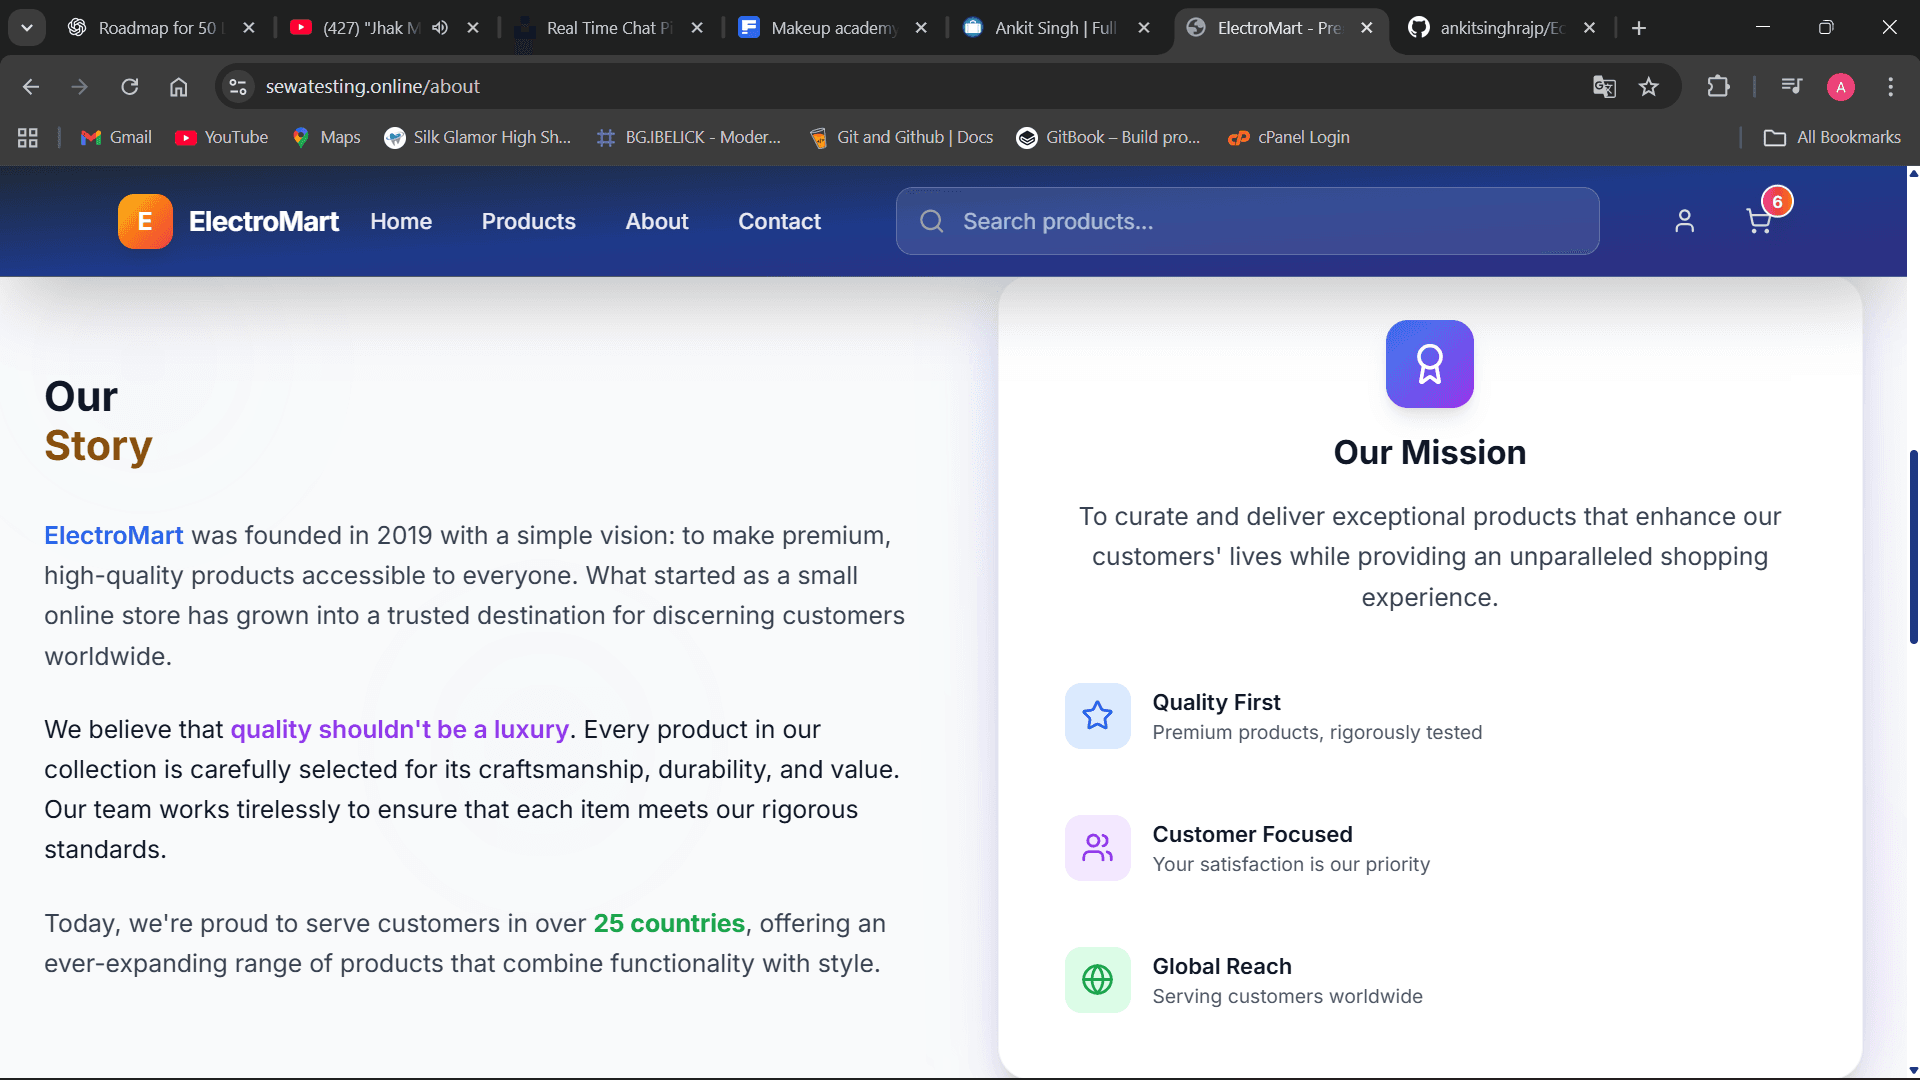
Task: Open the Chrome three-dot menu
Action: [x=1890, y=87]
